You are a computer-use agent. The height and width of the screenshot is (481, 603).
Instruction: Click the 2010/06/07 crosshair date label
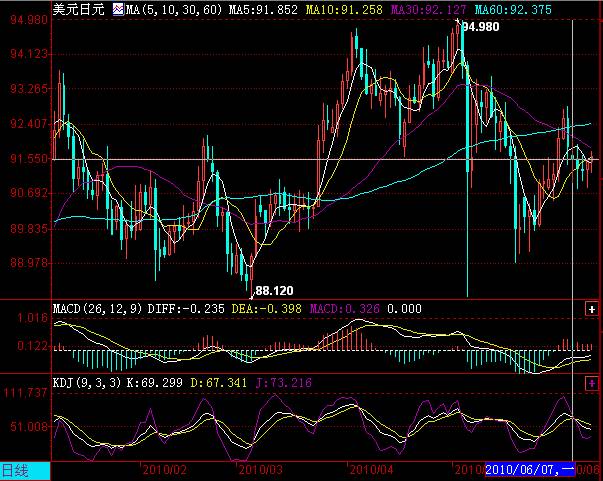(x=530, y=469)
